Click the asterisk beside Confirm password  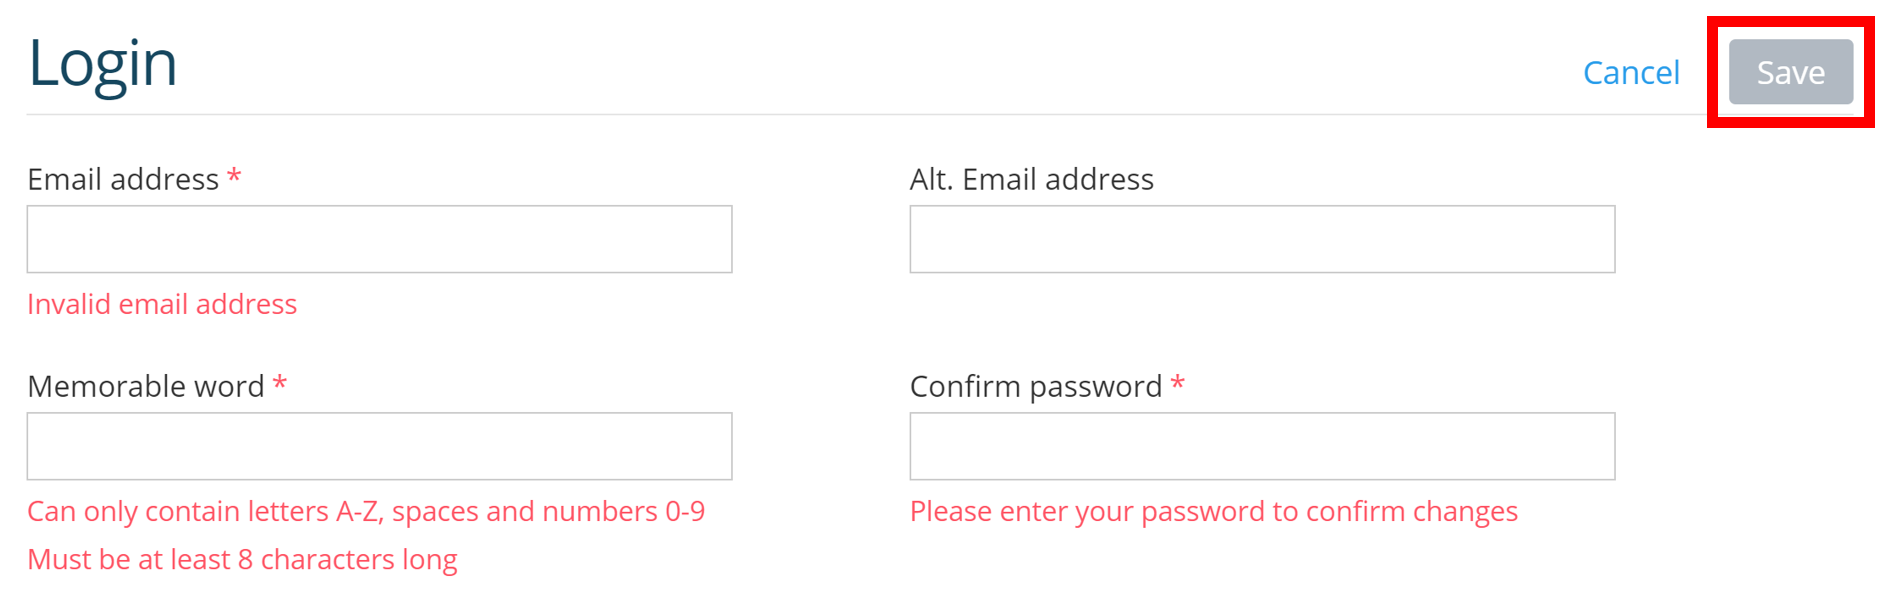point(1178,385)
